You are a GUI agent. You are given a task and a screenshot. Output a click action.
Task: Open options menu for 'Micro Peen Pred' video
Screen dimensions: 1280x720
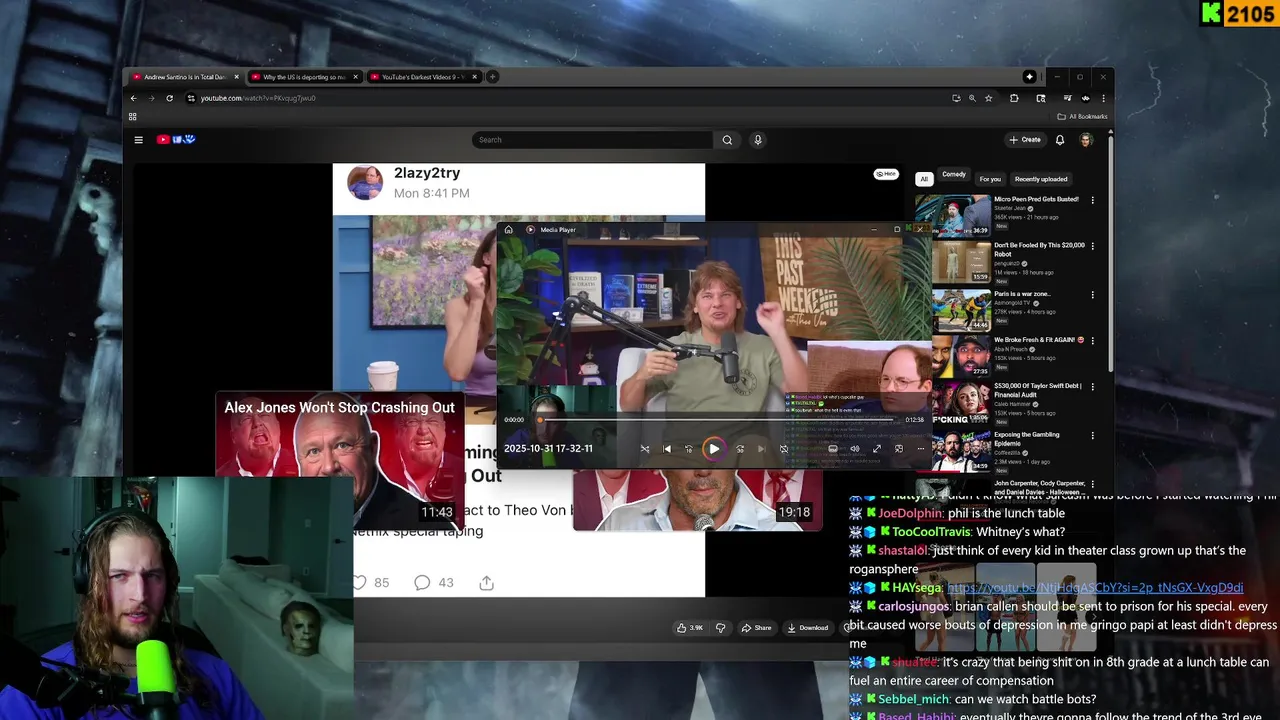coord(1092,200)
